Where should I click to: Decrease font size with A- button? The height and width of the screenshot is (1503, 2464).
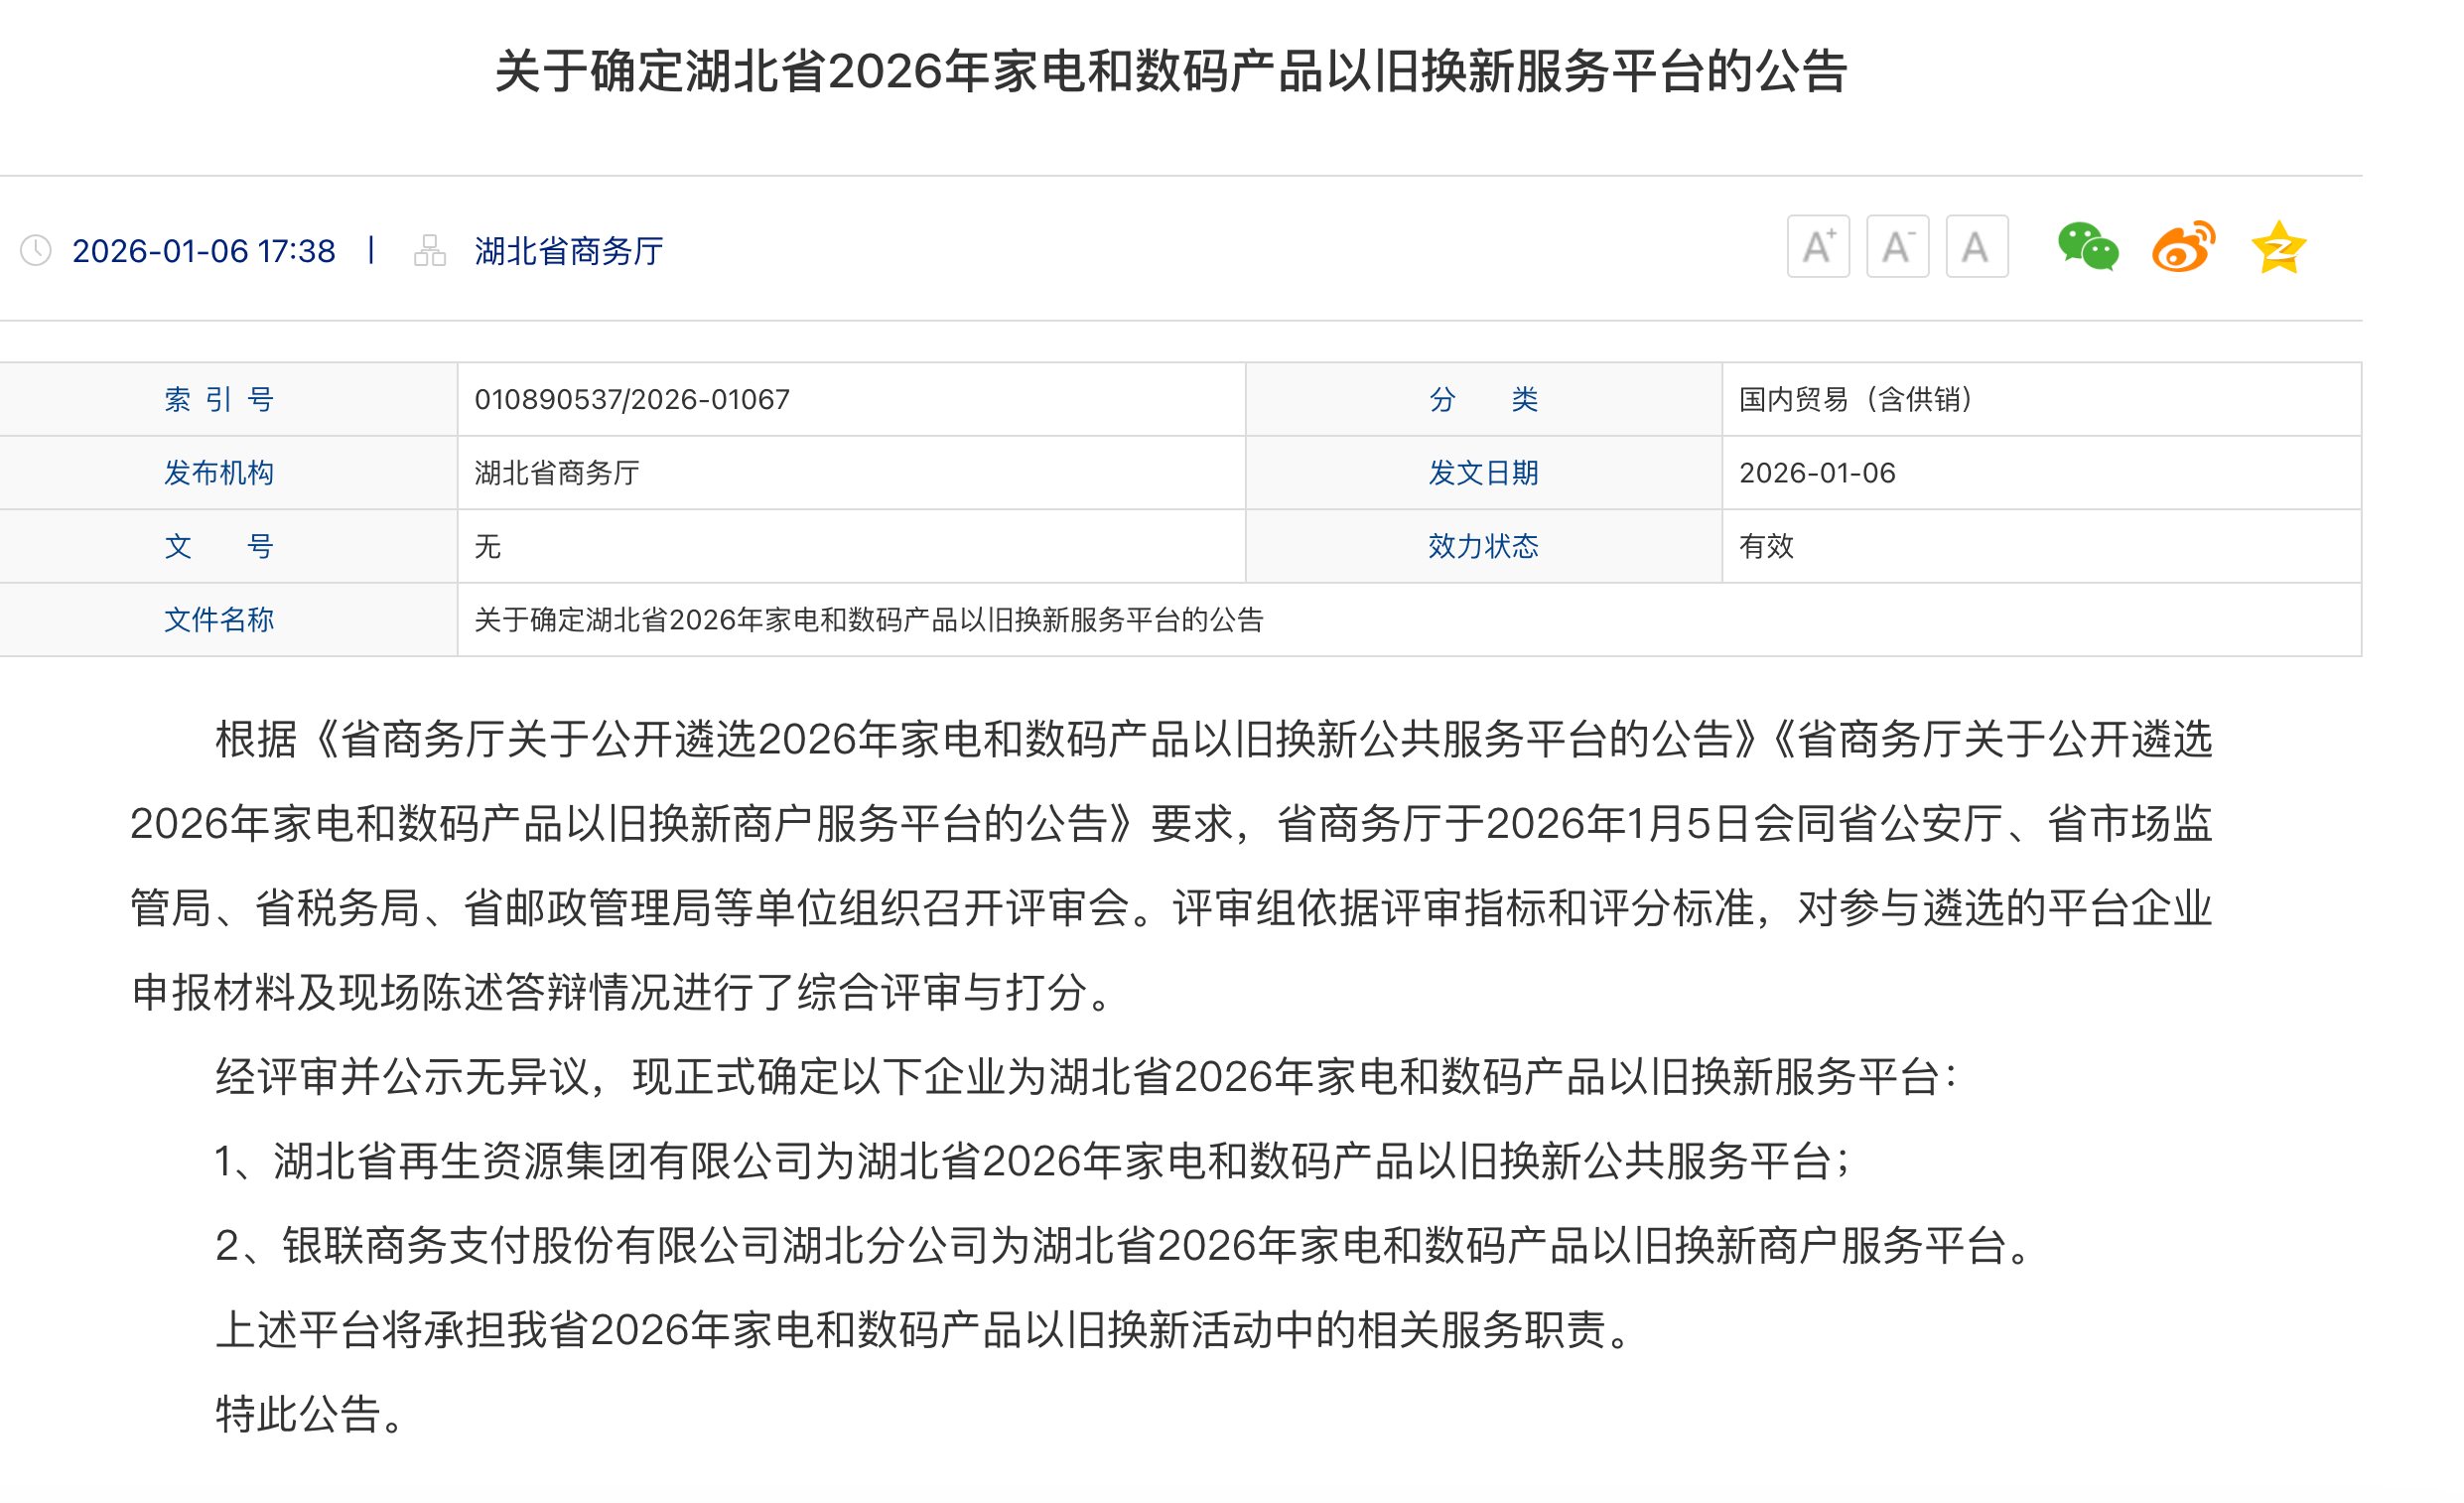pos(1897,247)
